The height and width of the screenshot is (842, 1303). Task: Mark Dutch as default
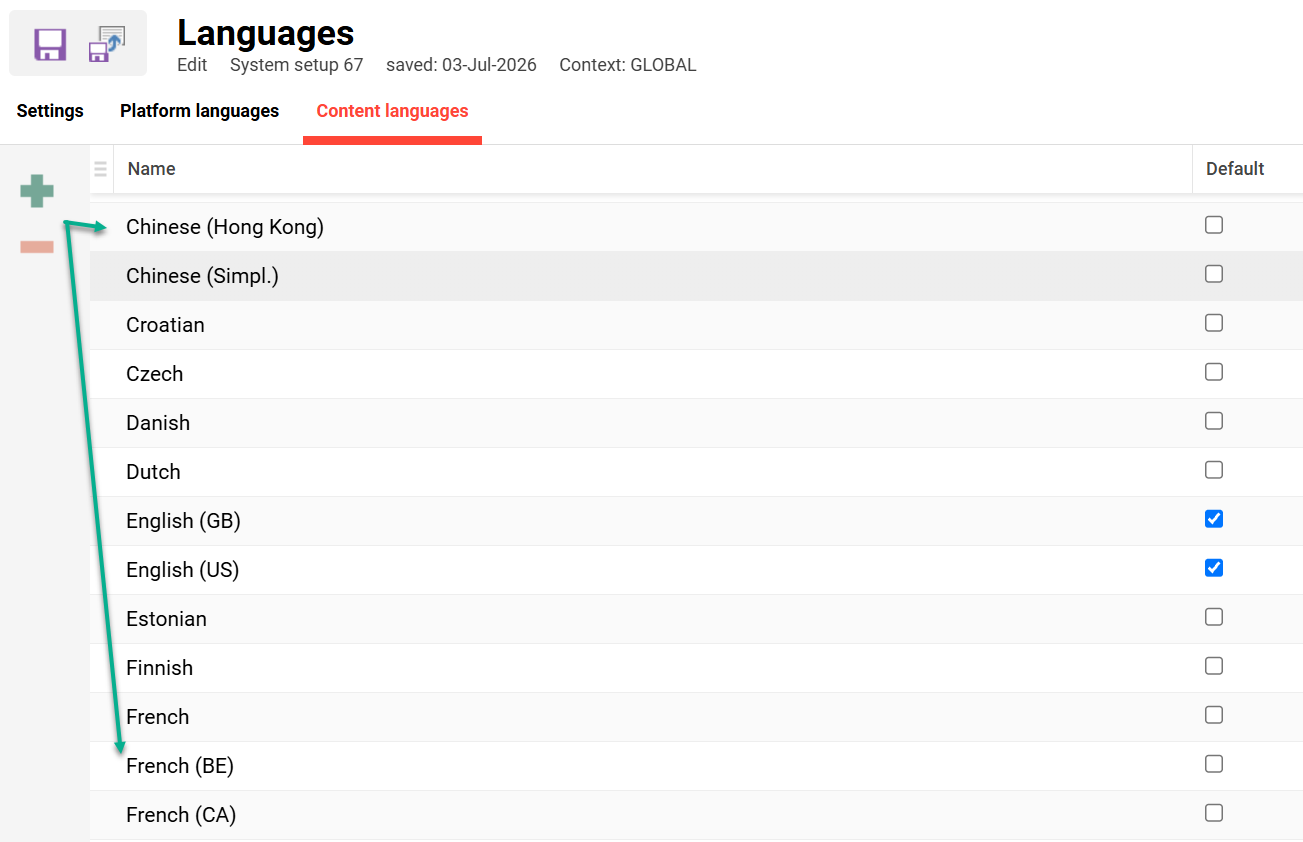1214,470
